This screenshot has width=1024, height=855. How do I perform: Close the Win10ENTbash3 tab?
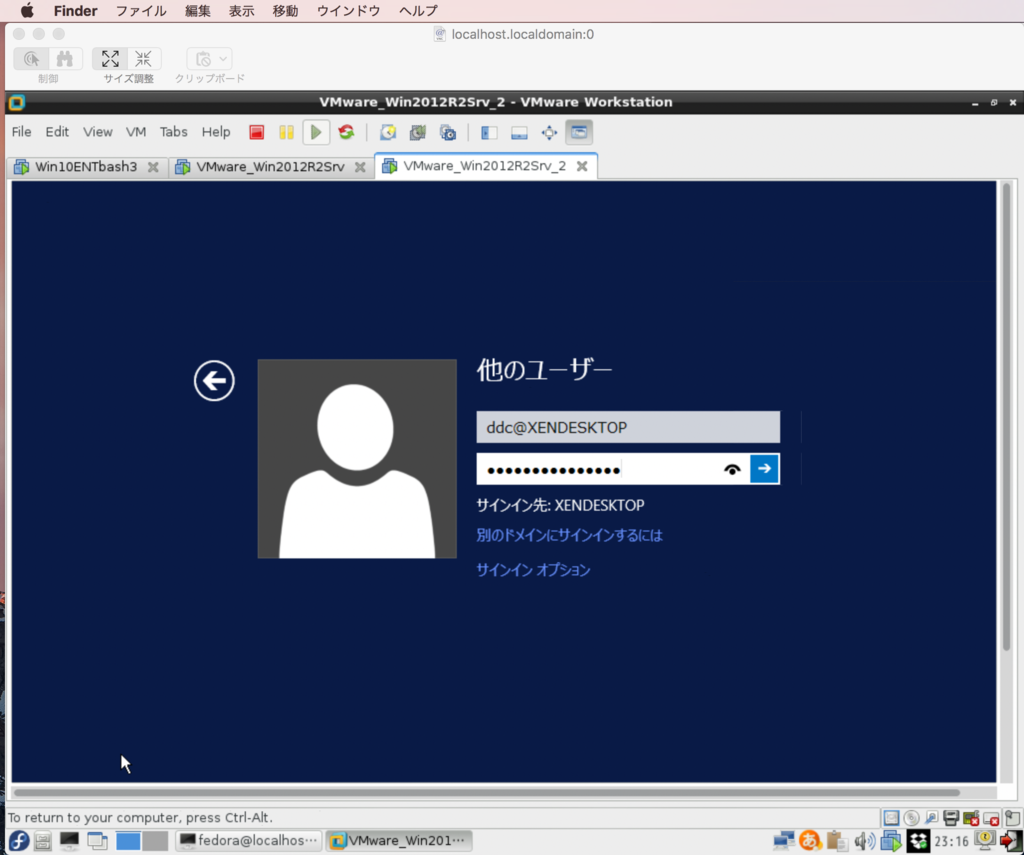(153, 167)
